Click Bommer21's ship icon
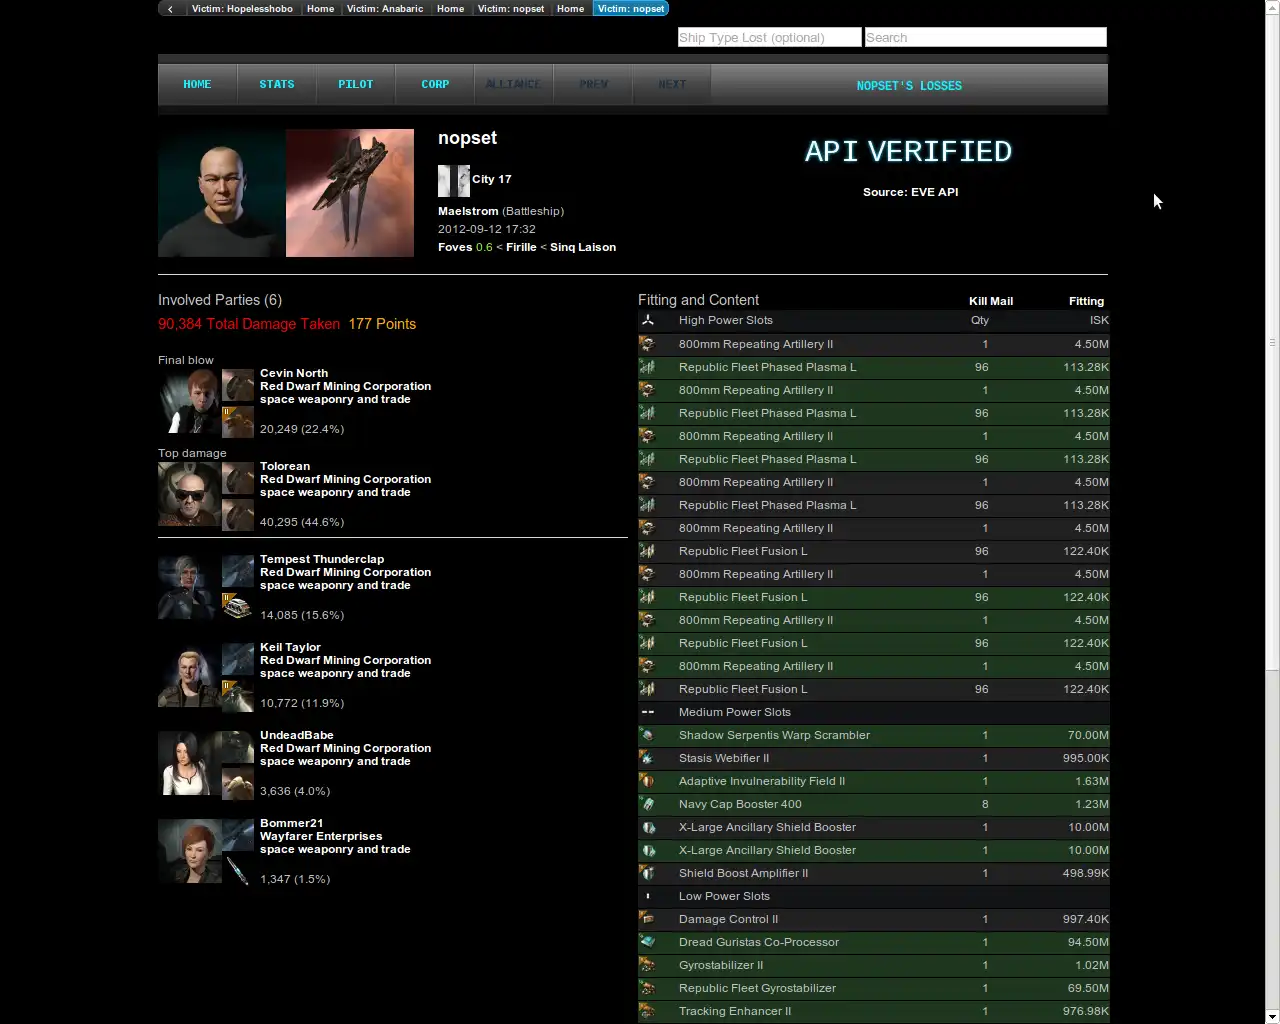 [238, 836]
